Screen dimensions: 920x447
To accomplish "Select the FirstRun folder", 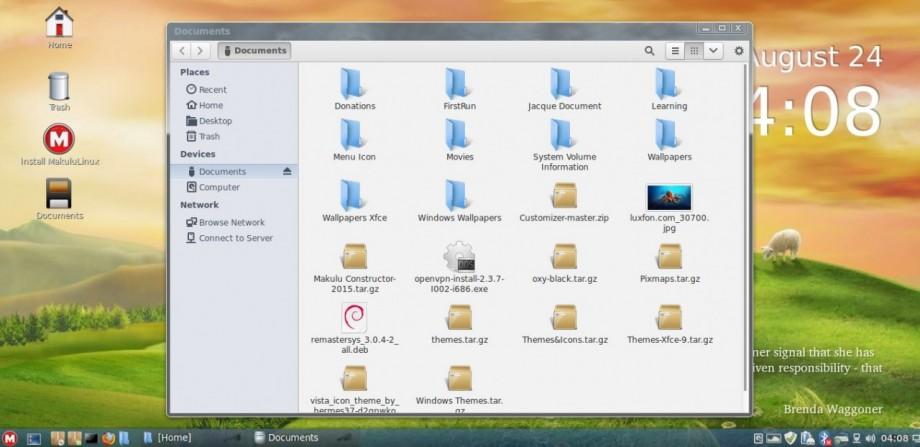I will (459, 89).
